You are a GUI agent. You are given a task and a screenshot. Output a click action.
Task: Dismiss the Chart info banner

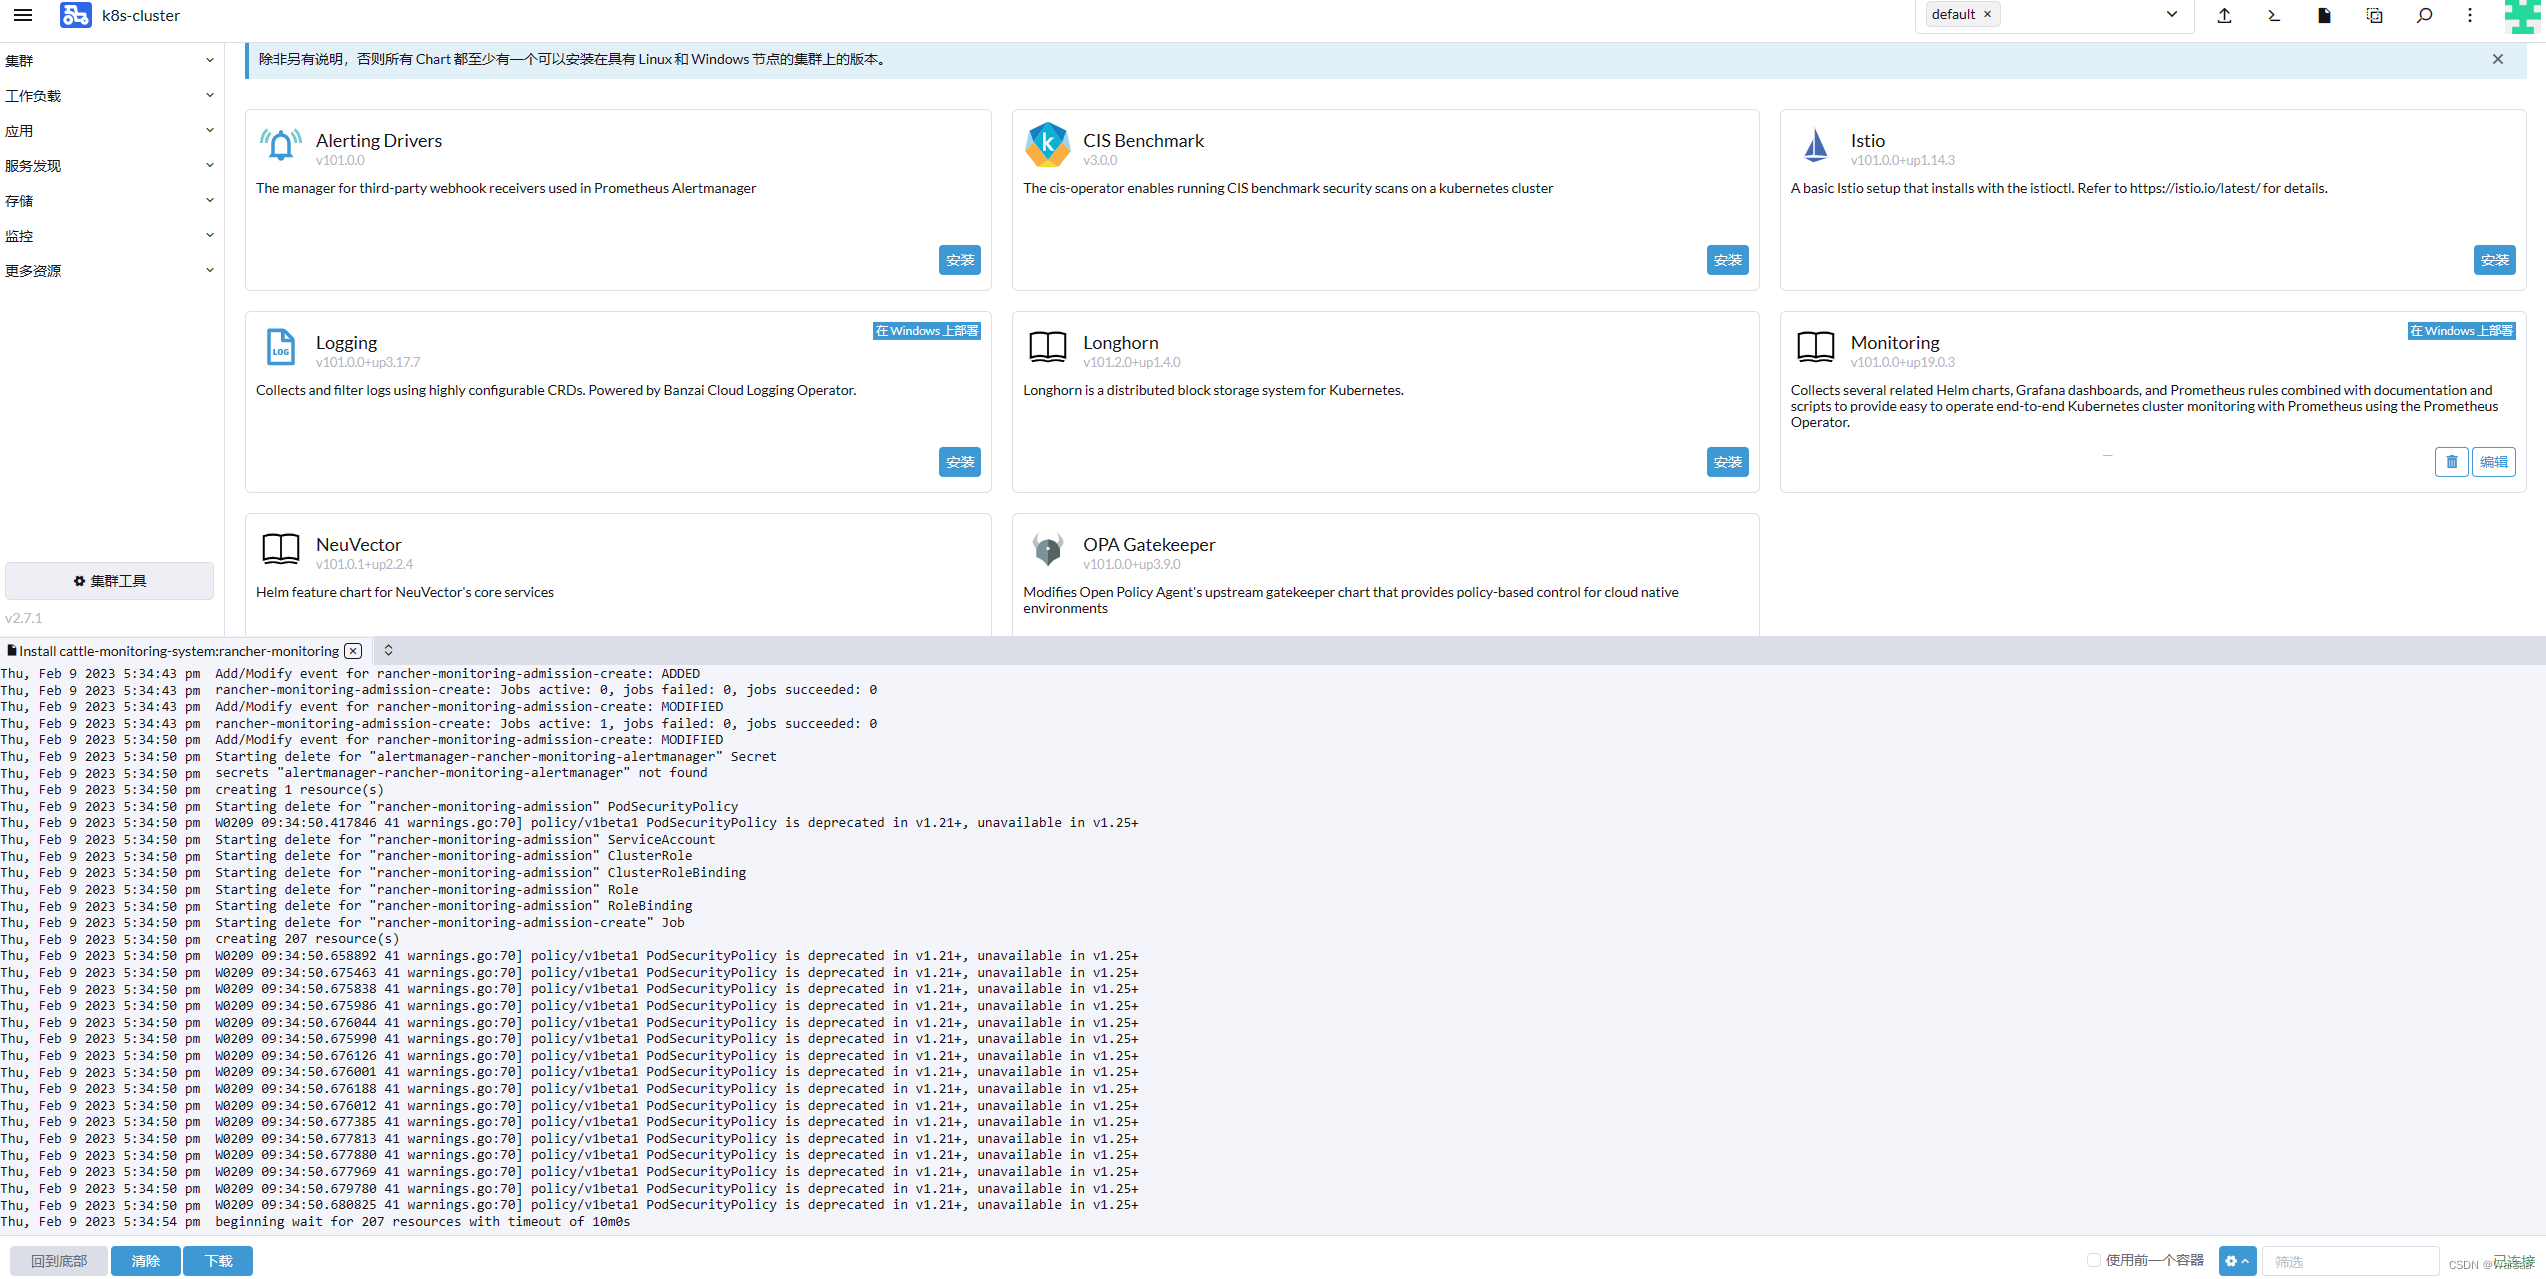2497,59
